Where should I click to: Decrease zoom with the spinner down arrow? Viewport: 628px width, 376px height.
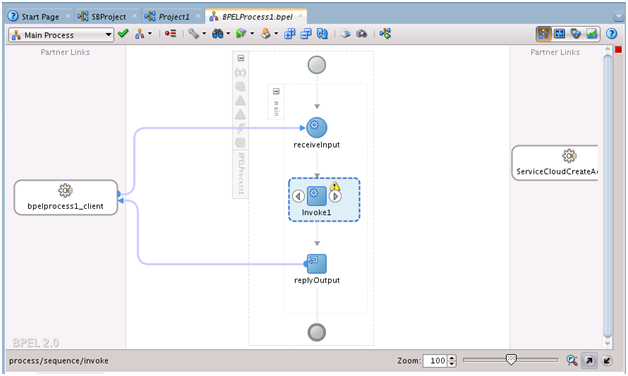tap(452, 364)
